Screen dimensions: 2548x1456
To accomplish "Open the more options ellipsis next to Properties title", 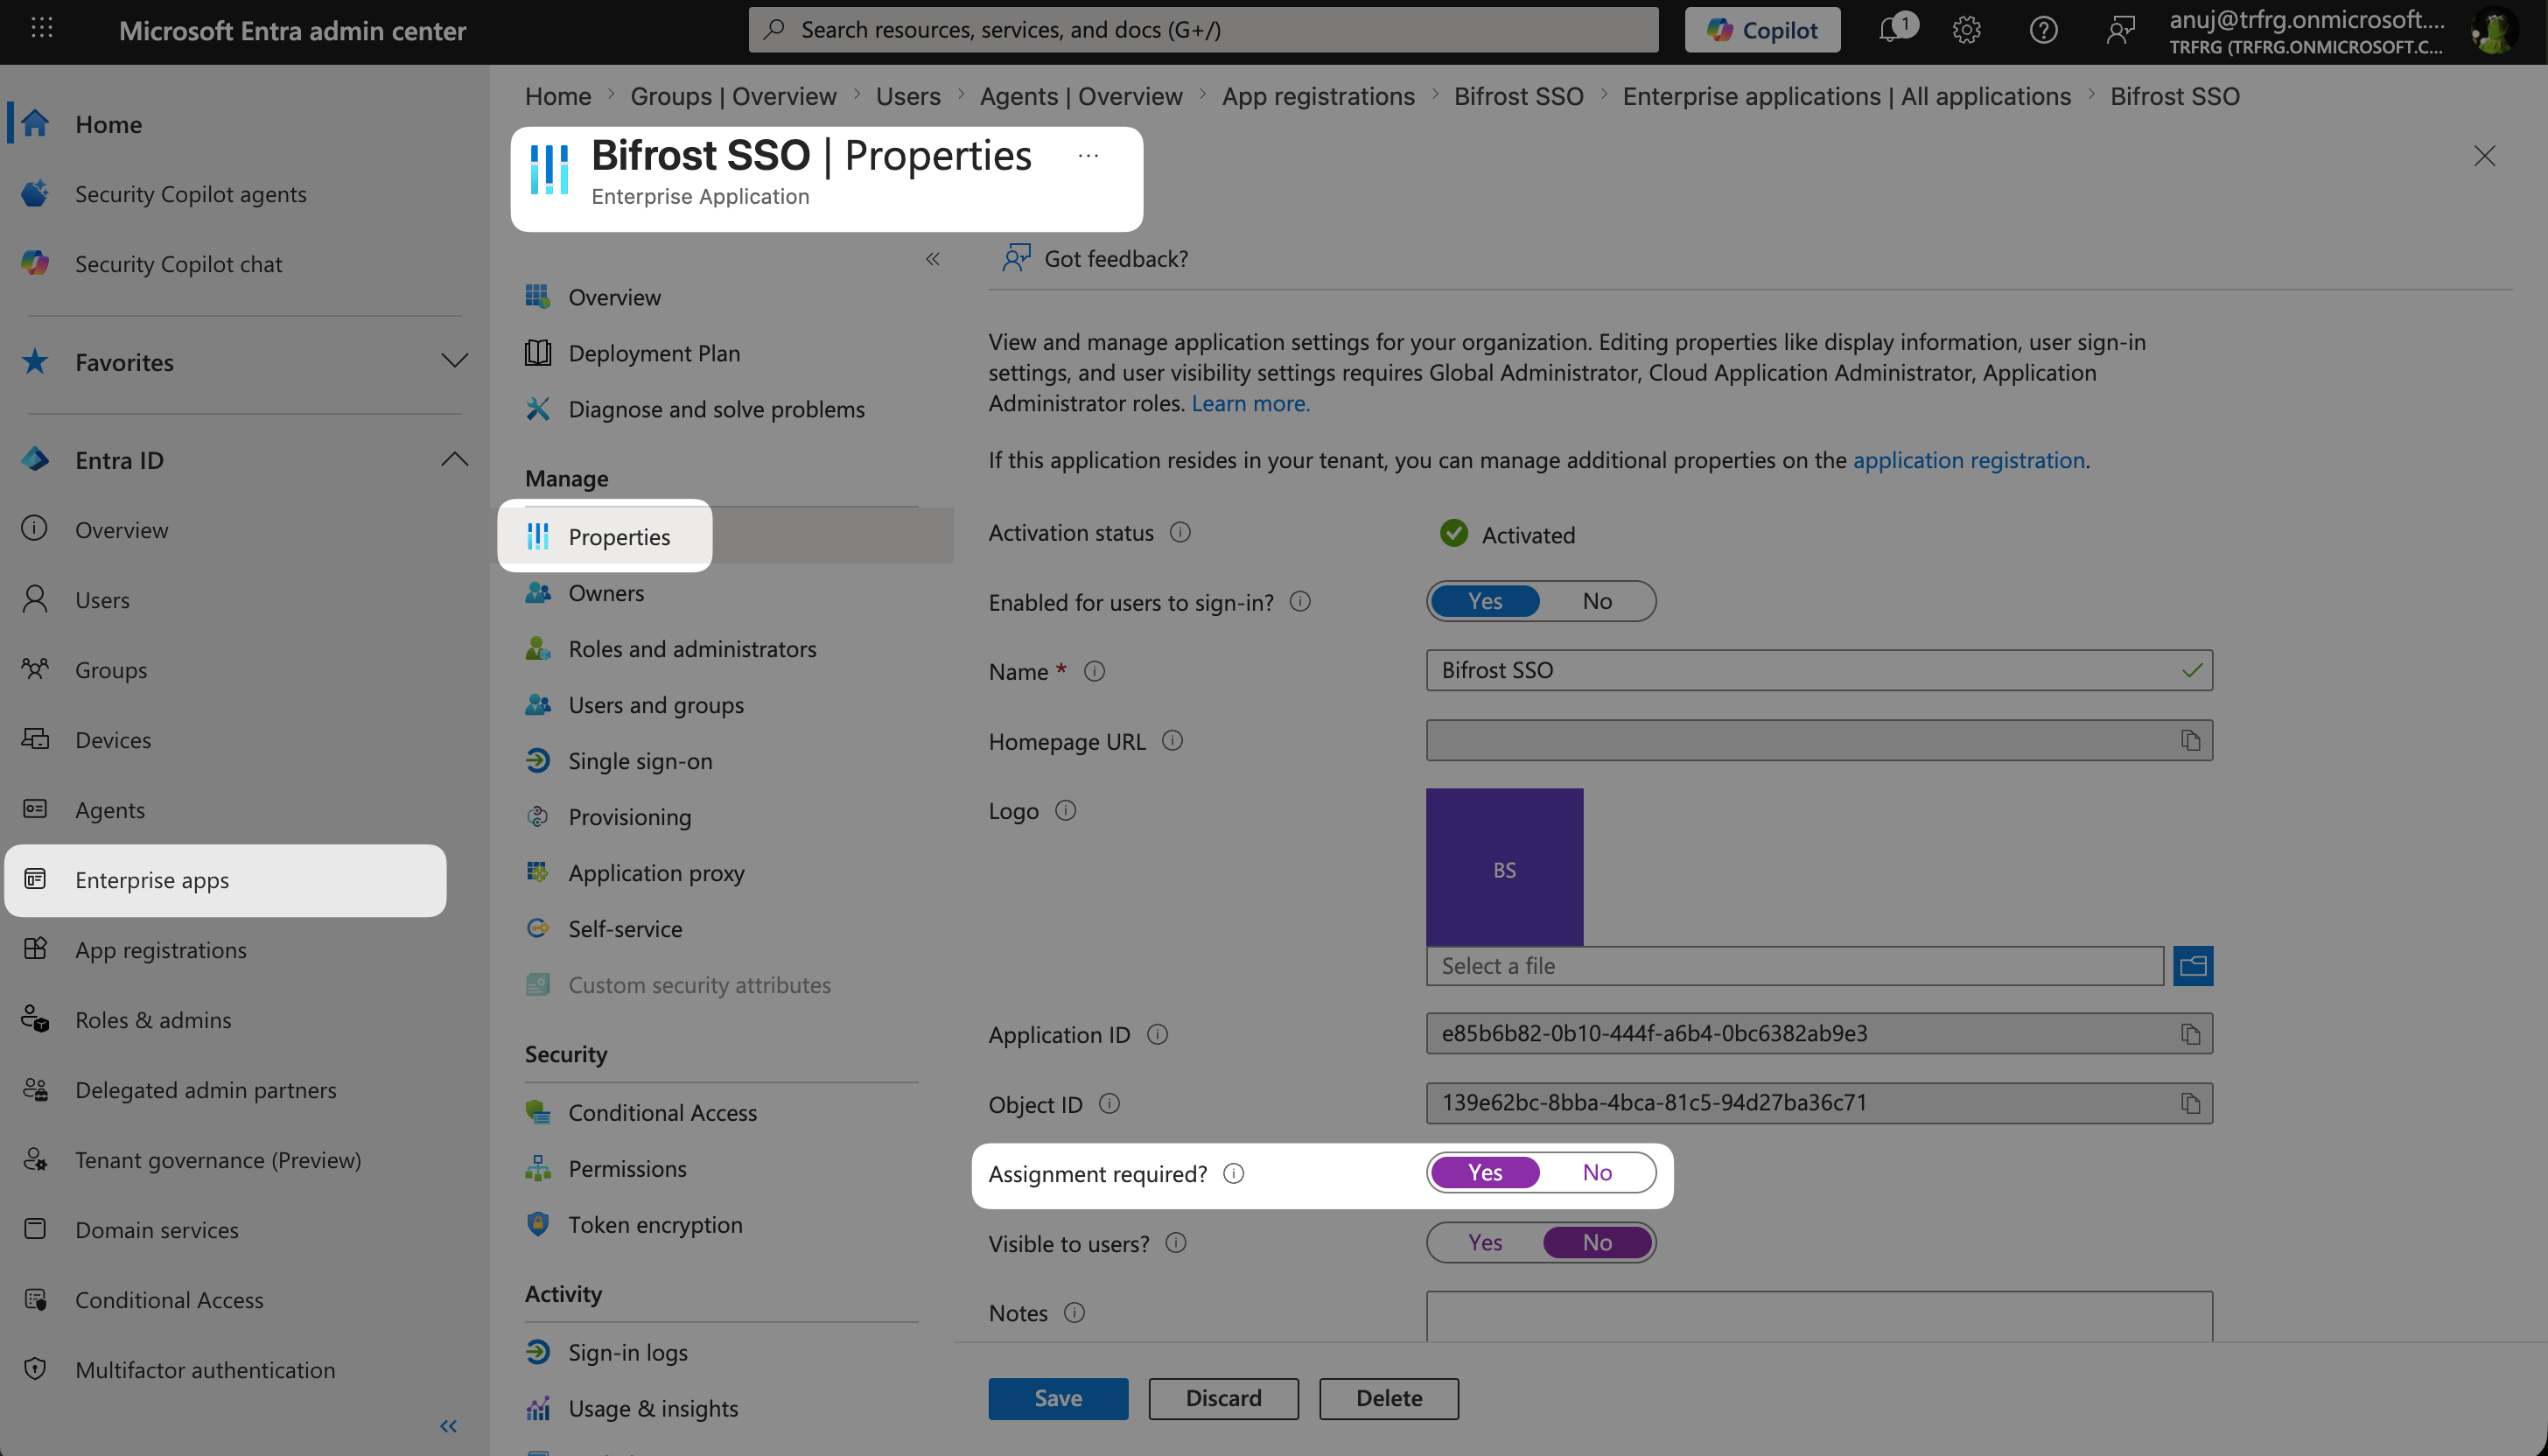I will click(x=1088, y=156).
